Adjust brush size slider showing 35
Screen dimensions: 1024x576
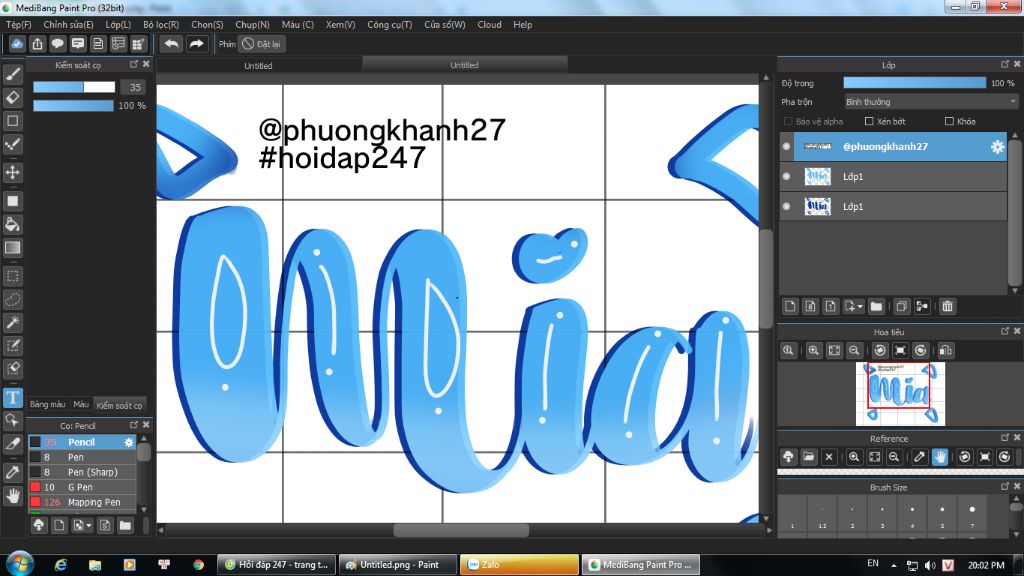pos(74,87)
